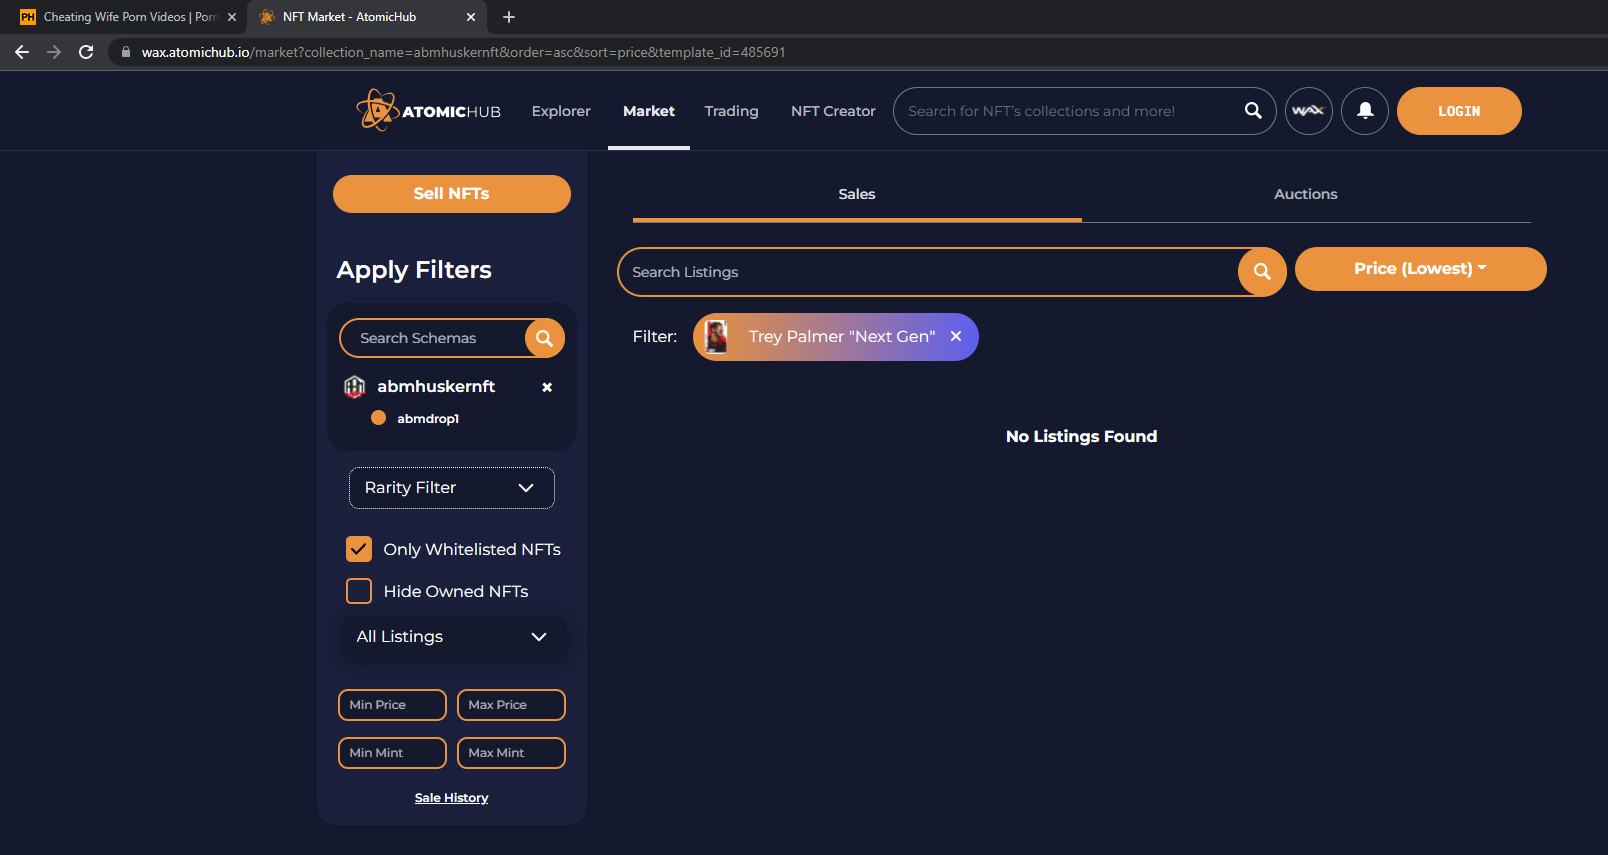Switch to the Auctions tab
Viewport: 1608px width, 855px height.
coord(1306,194)
